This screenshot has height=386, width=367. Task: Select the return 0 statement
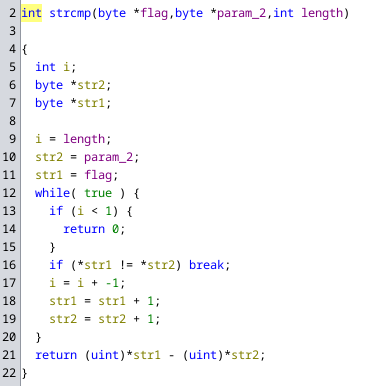pyautogui.click(x=94, y=229)
